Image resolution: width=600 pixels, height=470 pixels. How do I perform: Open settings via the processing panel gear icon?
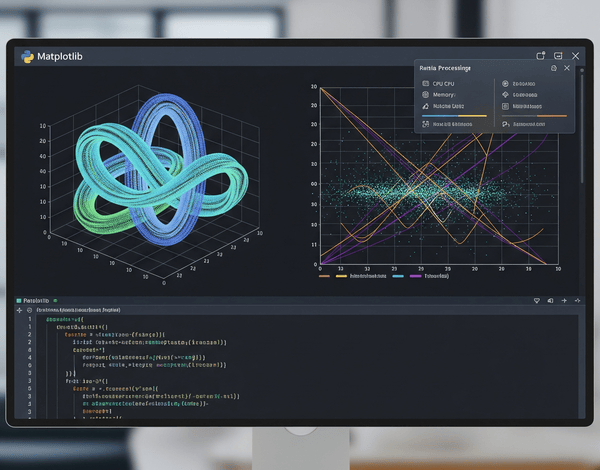point(554,68)
